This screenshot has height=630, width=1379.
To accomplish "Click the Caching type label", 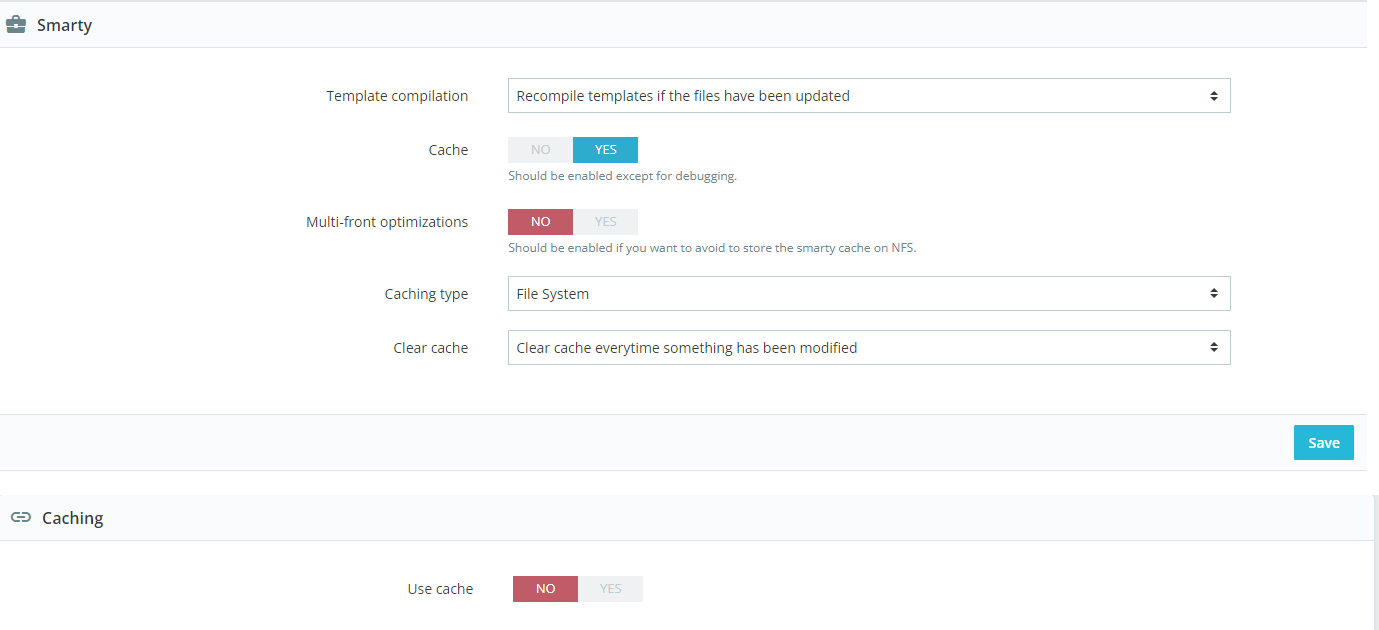I will click(426, 294).
